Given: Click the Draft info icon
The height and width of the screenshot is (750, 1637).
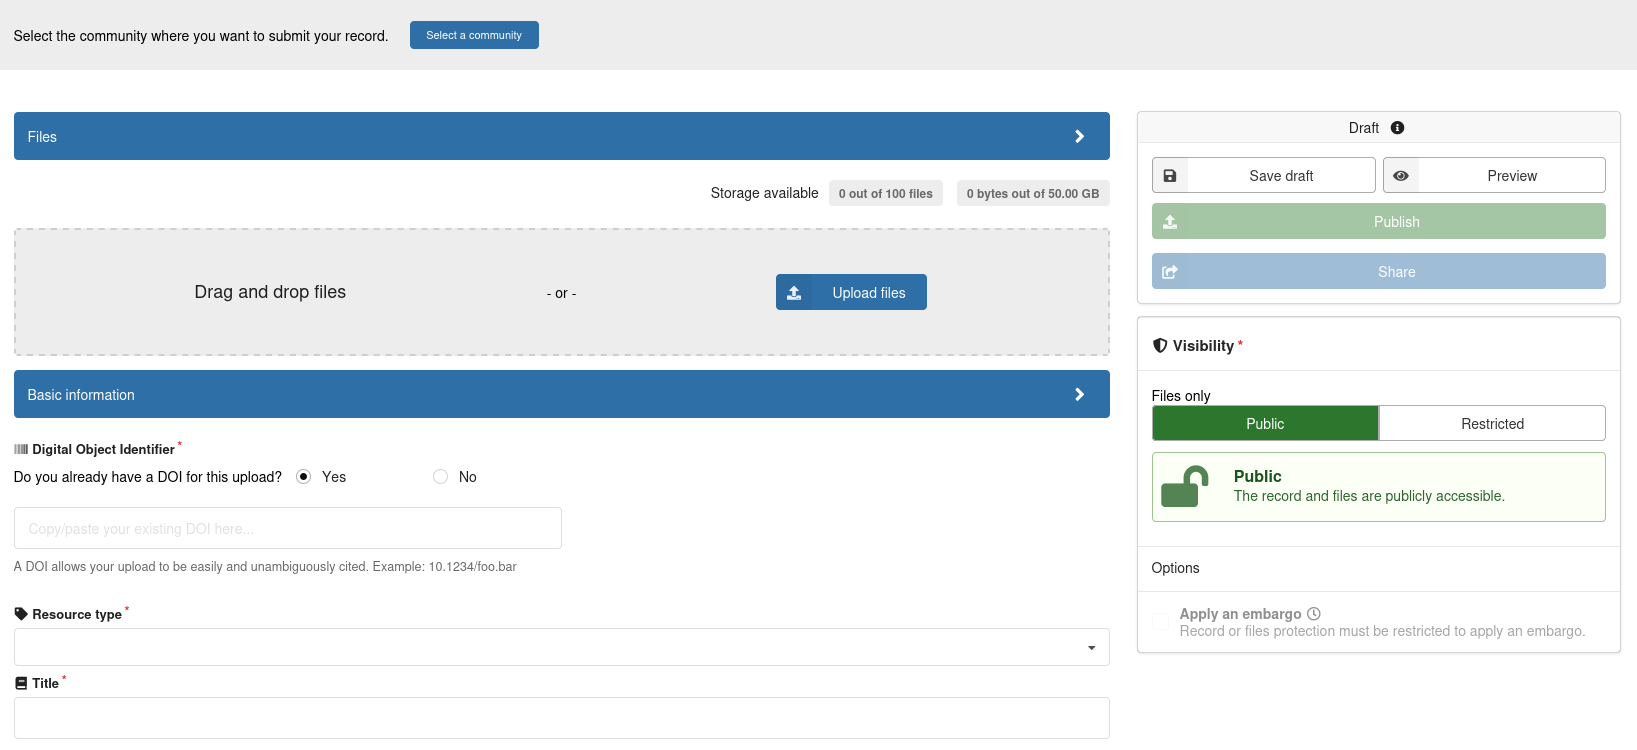Looking at the screenshot, I should tap(1397, 128).
